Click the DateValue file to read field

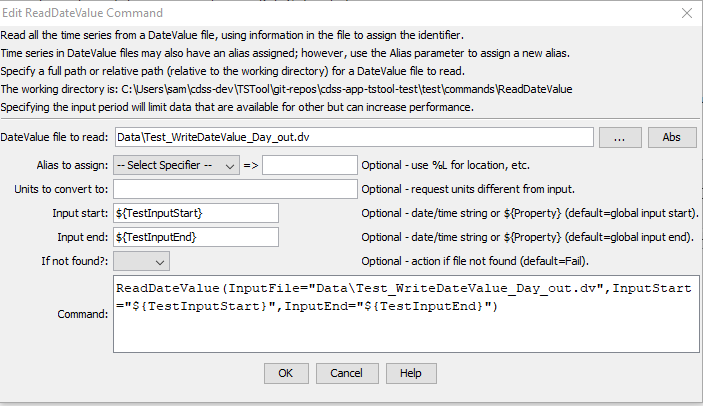(354, 137)
